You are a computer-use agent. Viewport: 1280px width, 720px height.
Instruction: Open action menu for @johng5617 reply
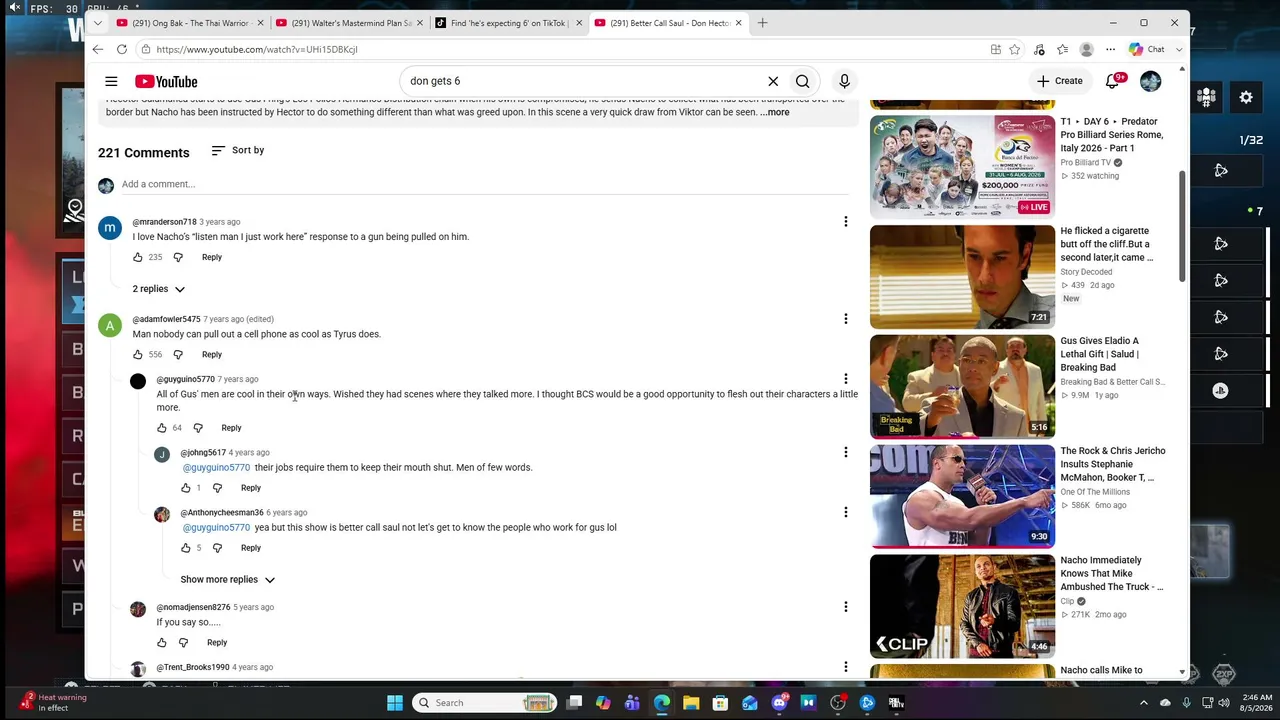point(845,452)
